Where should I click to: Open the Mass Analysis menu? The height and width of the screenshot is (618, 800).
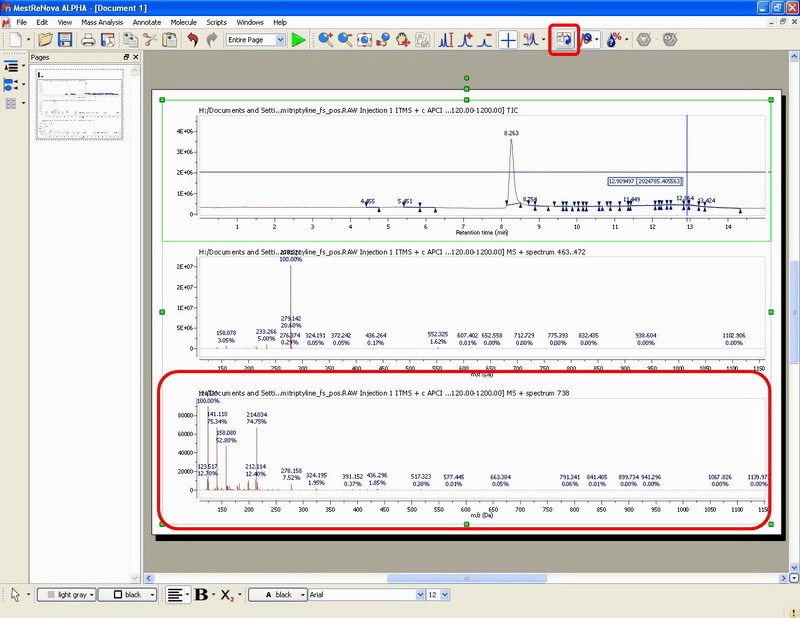tap(103, 21)
